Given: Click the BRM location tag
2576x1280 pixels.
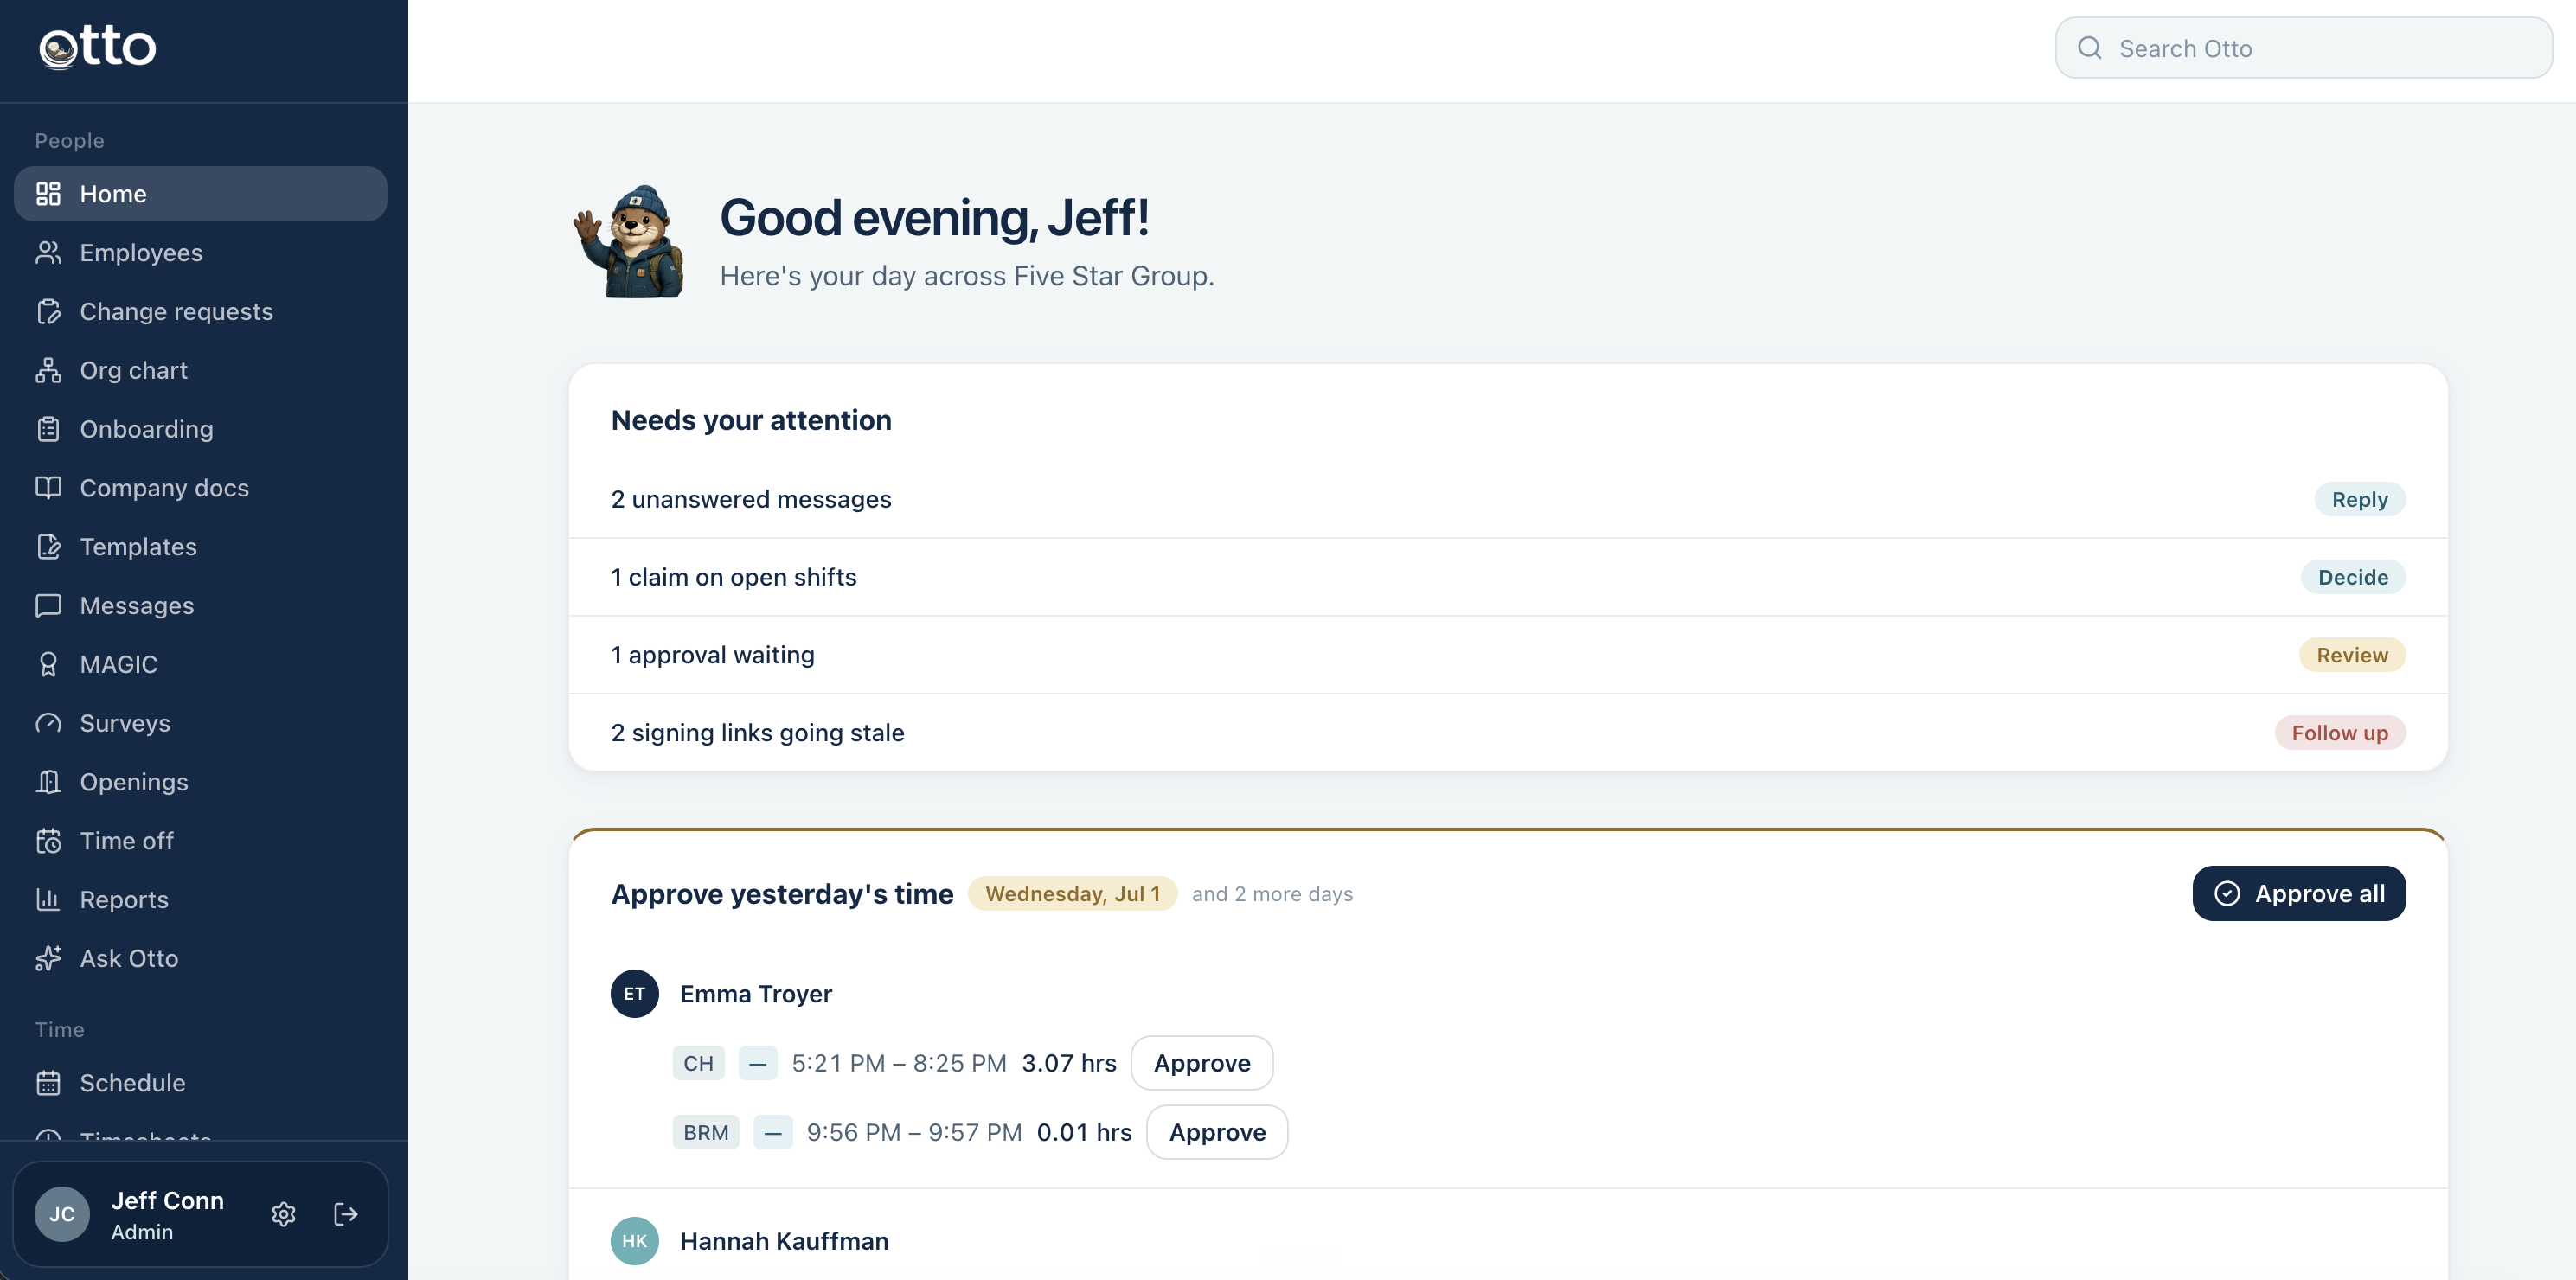Looking at the screenshot, I should (x=706, y=1132).
